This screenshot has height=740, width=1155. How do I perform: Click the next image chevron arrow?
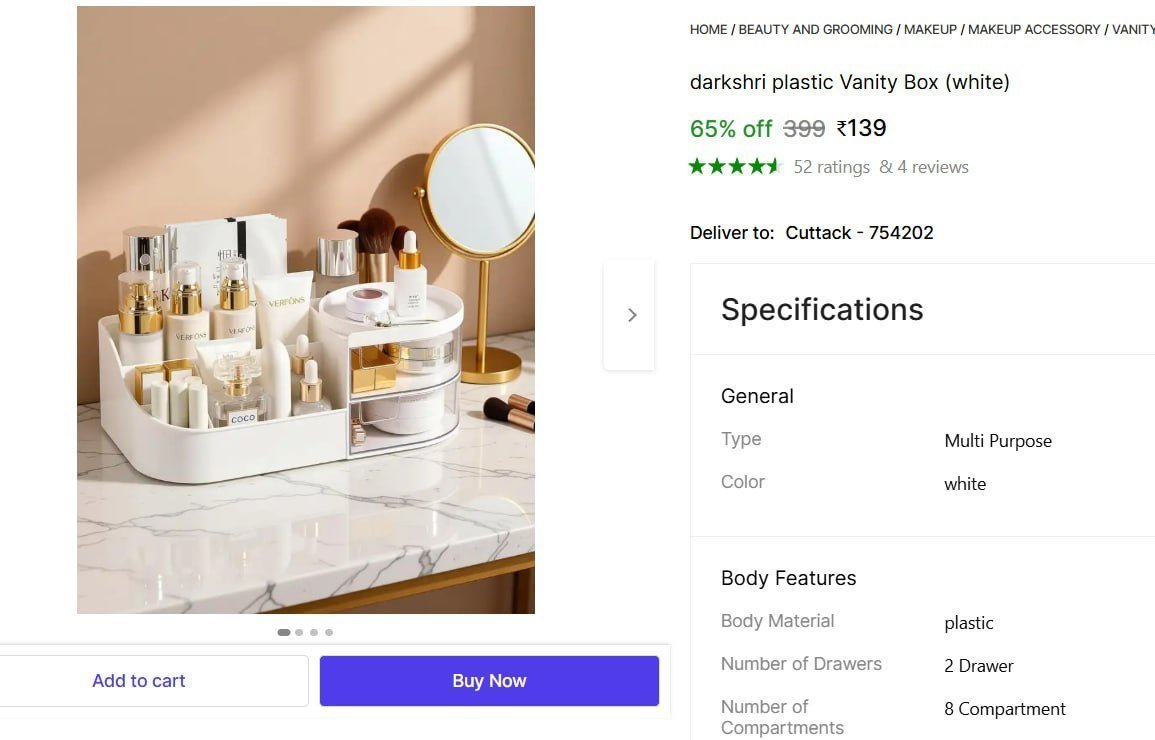pos(631,315)
